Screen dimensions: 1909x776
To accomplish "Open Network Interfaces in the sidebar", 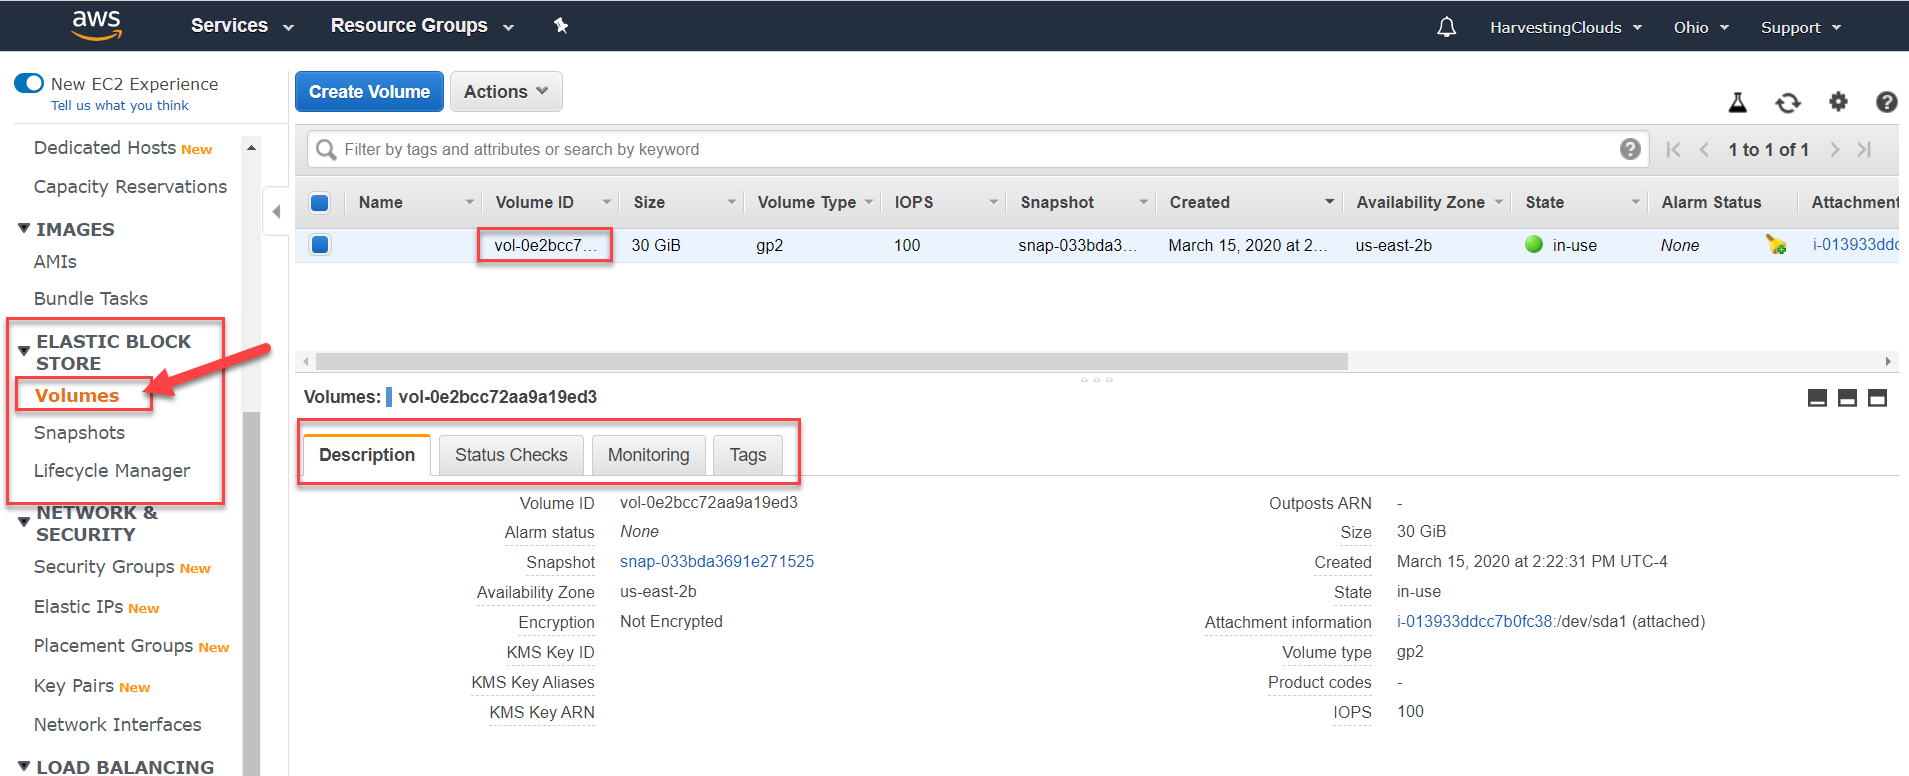I will 117,724.
